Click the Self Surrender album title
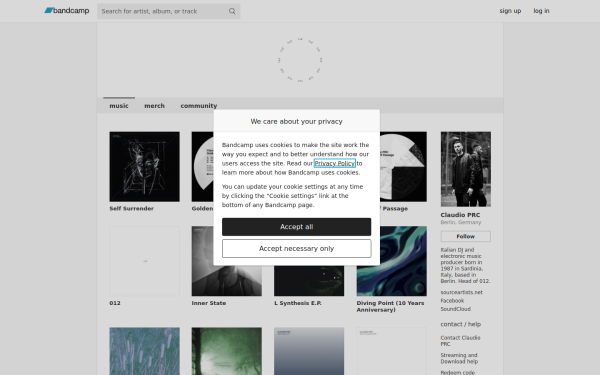Screen dimensions: 600x375 coord(132,209)
